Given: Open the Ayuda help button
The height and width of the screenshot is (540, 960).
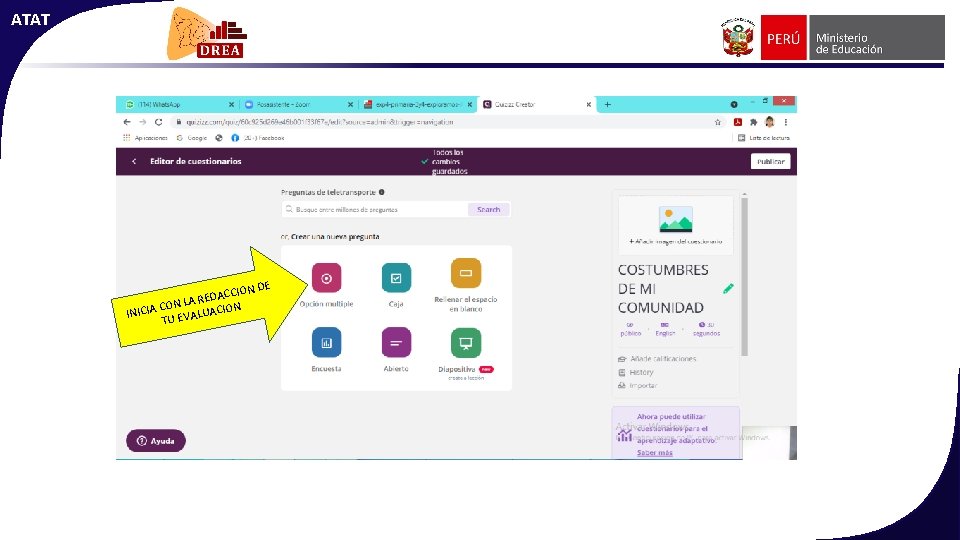Looking at the screenshot, I should (156, 441).
